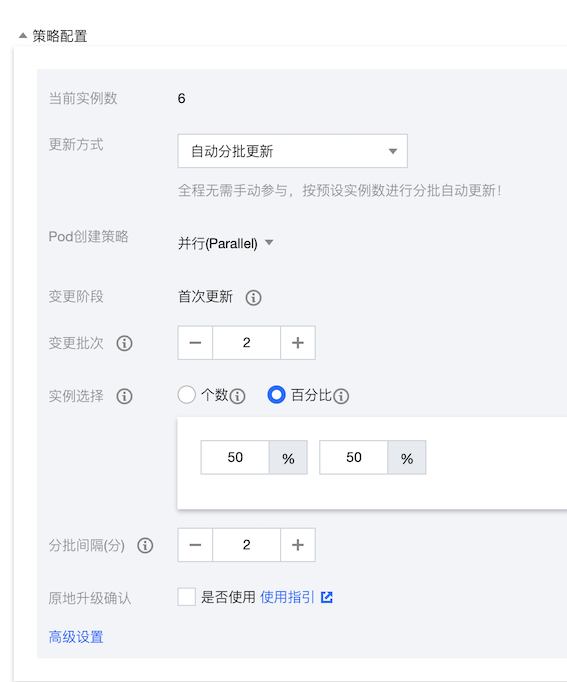Open 高级设置 advanced settings link
The image size is (567, 682).
point(76,637)
